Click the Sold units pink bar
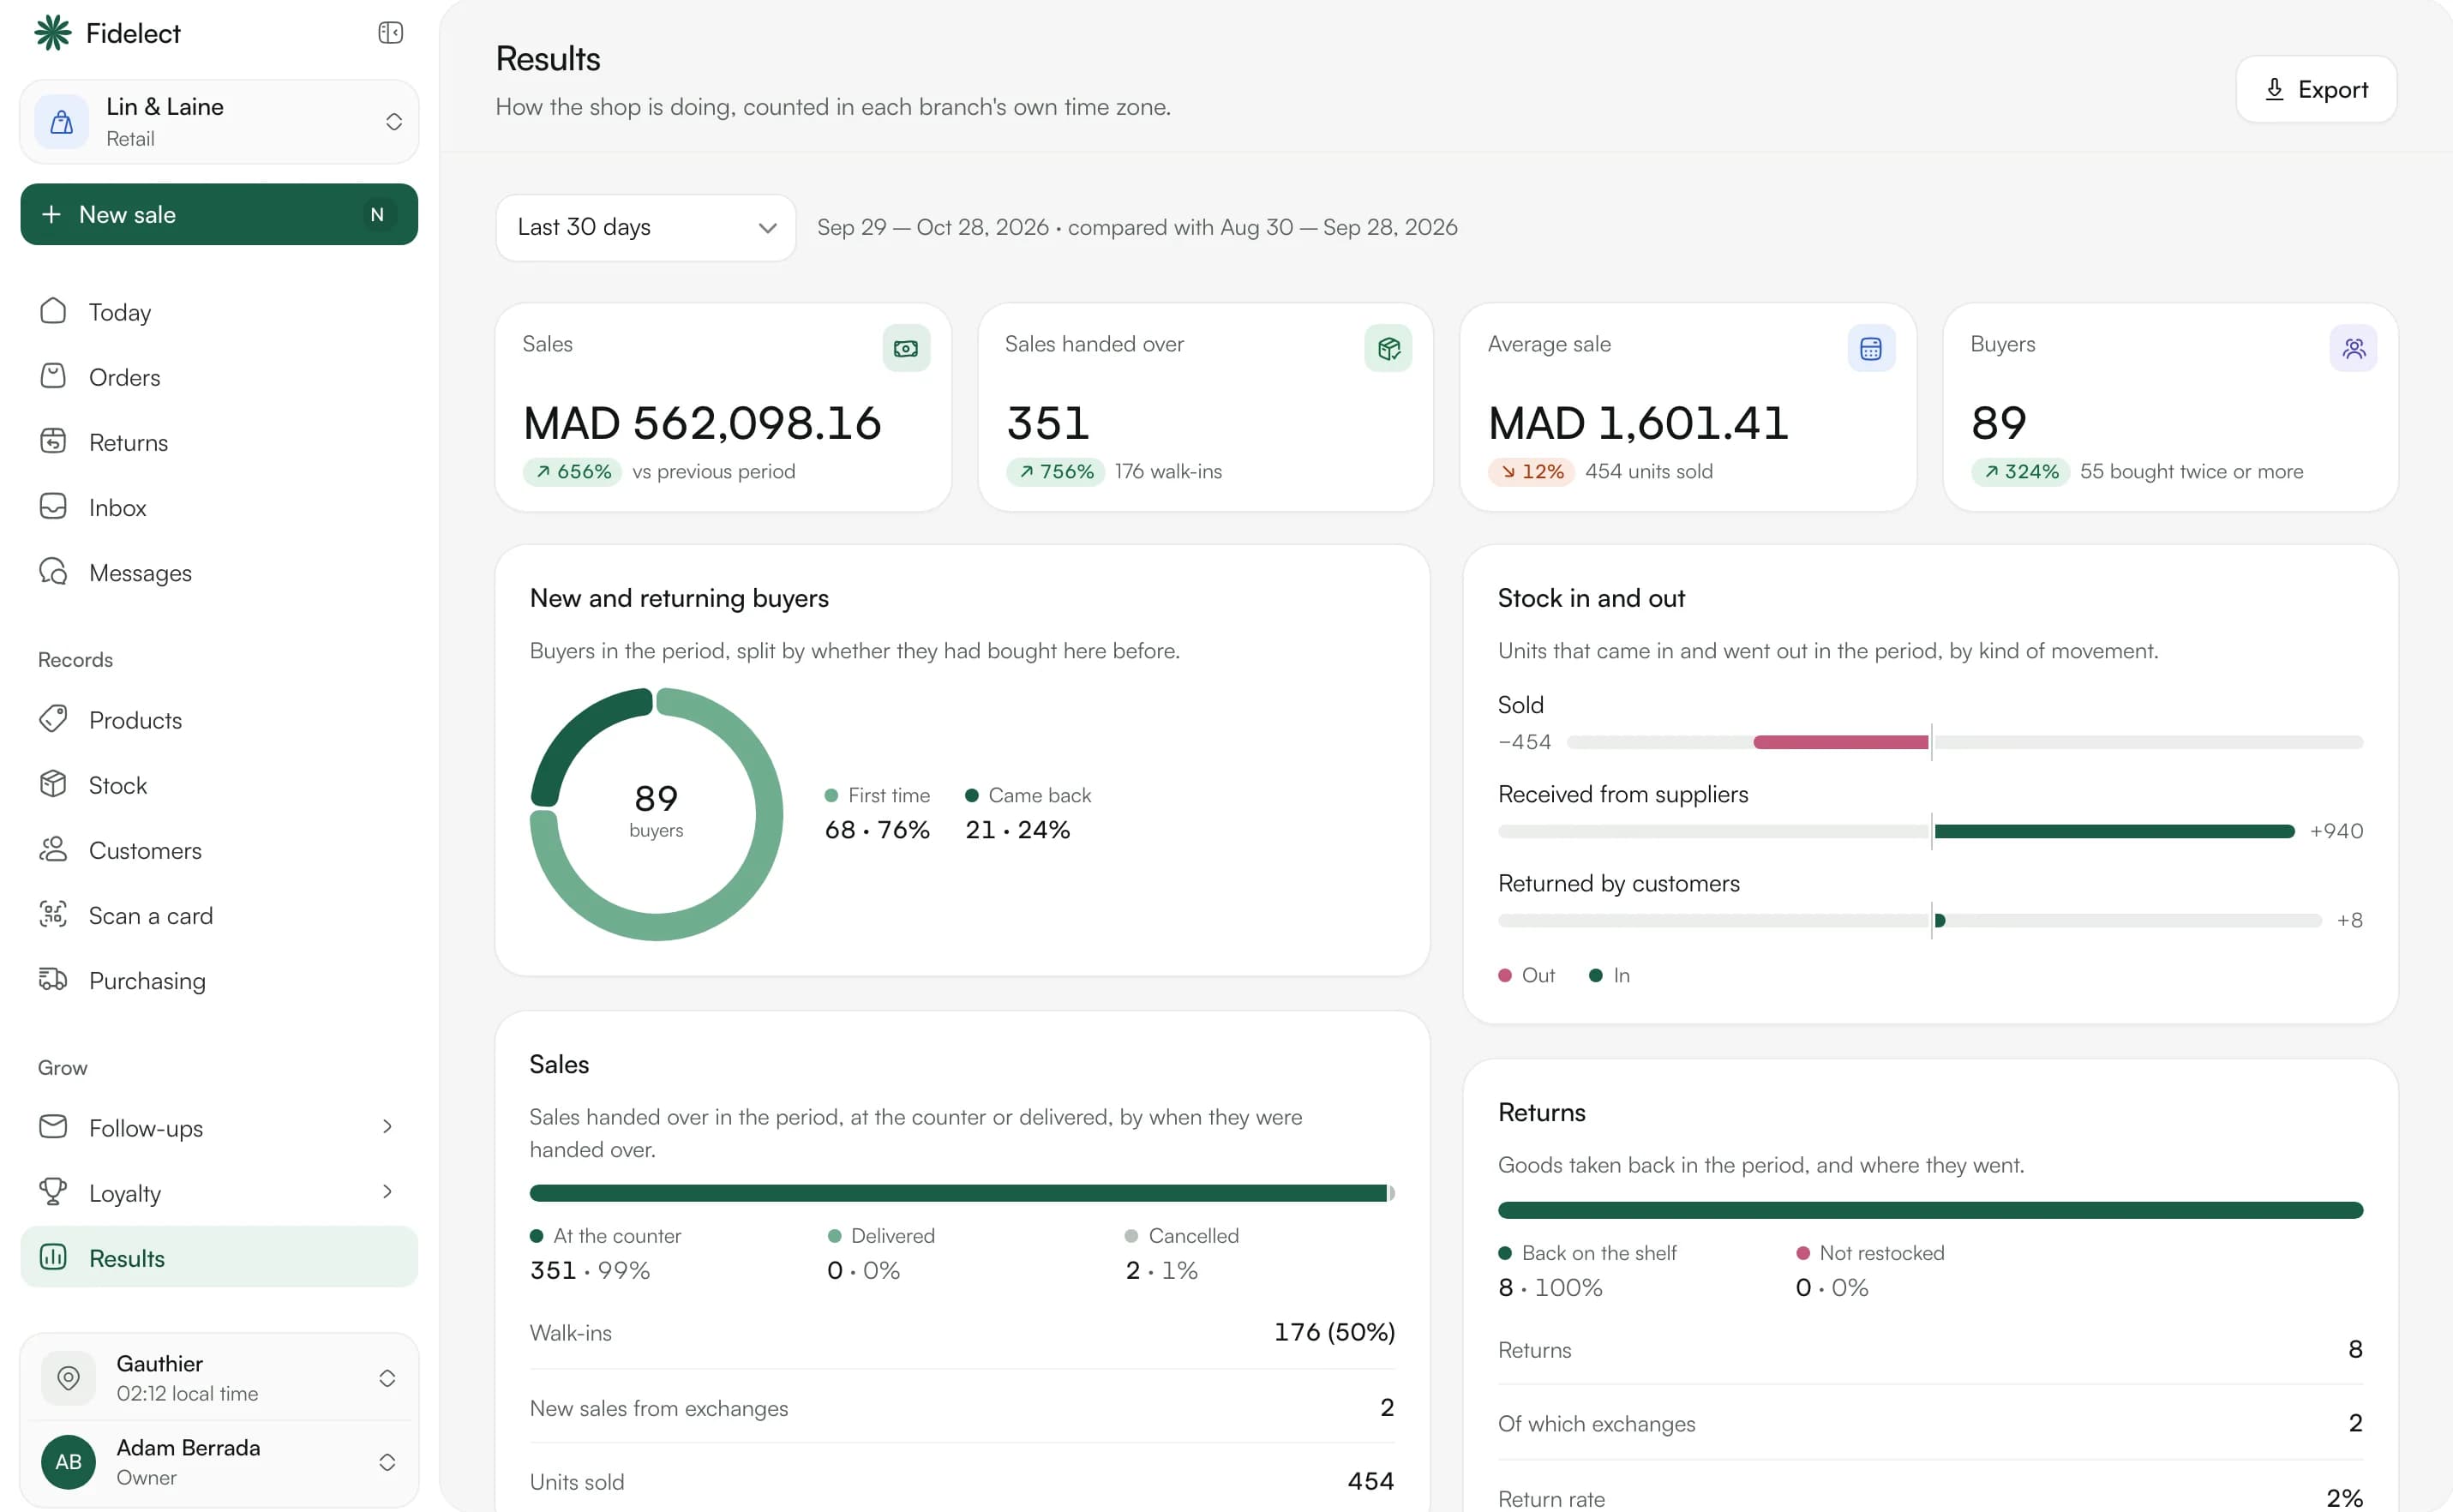Image resolution: width=2453 pixels, height=1512 pixels. pos(1841,742)
